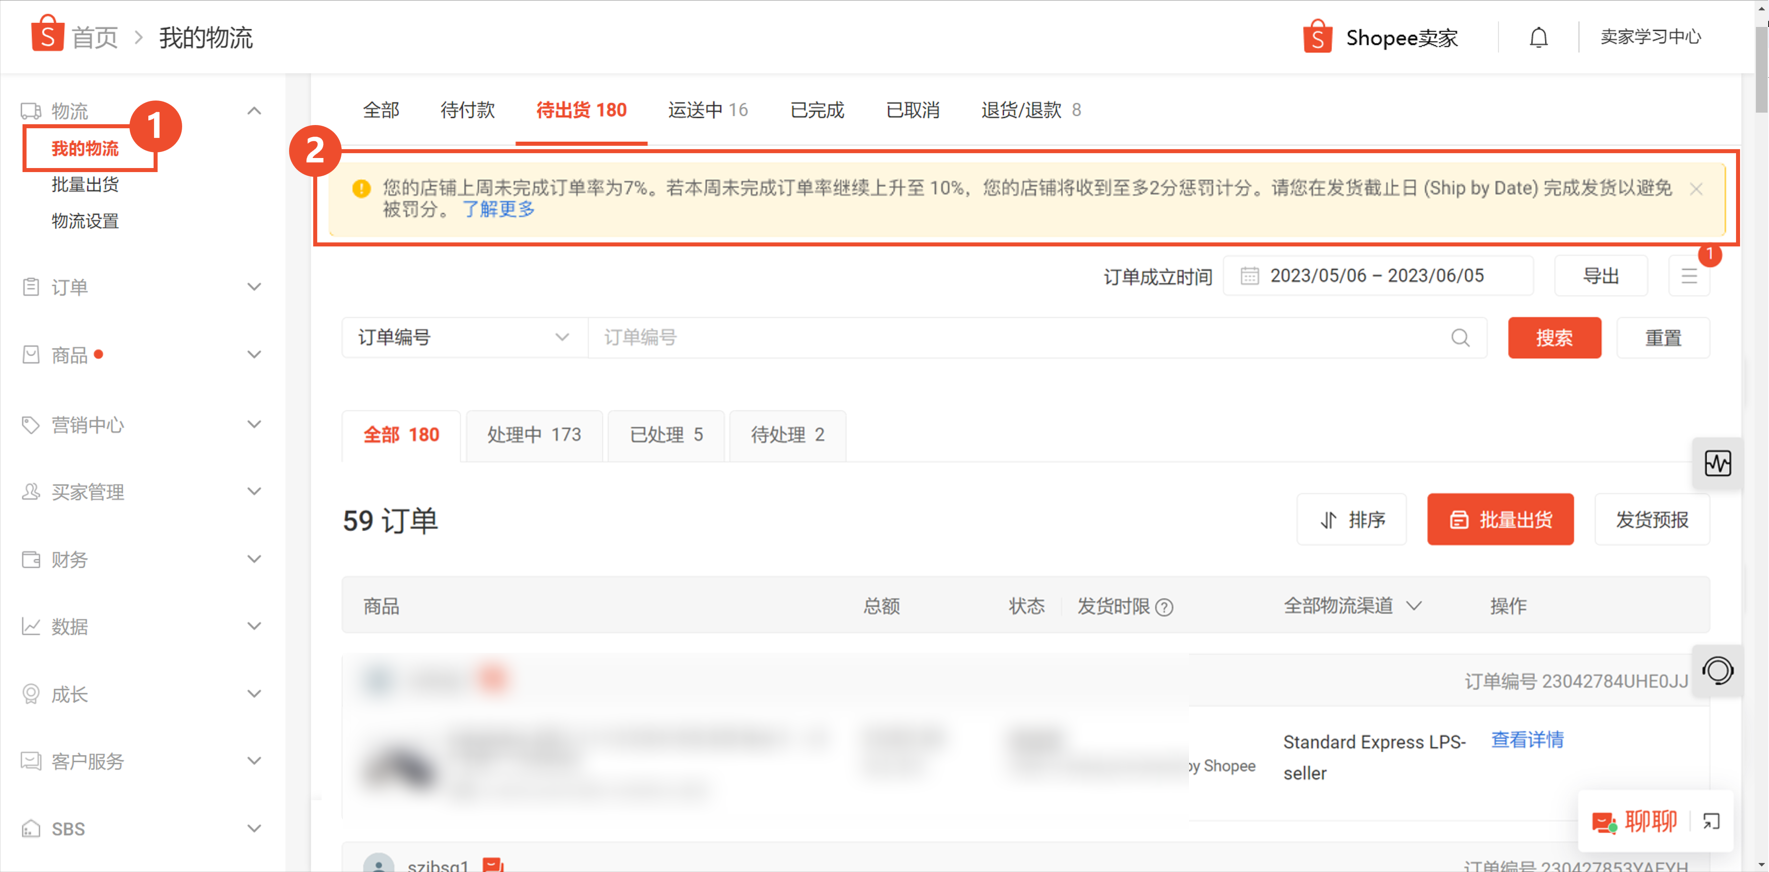
Task: Open the activity monitor floating icon
Action: click(1718, 463)
